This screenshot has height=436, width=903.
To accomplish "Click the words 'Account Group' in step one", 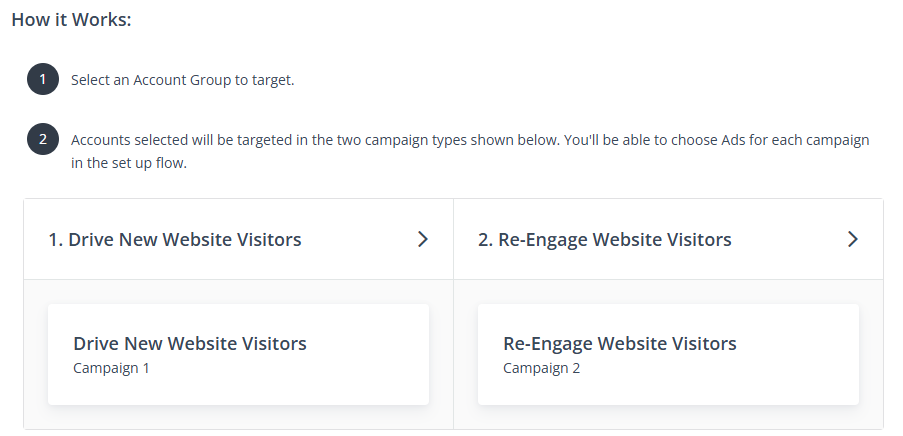I will point(181,80).
